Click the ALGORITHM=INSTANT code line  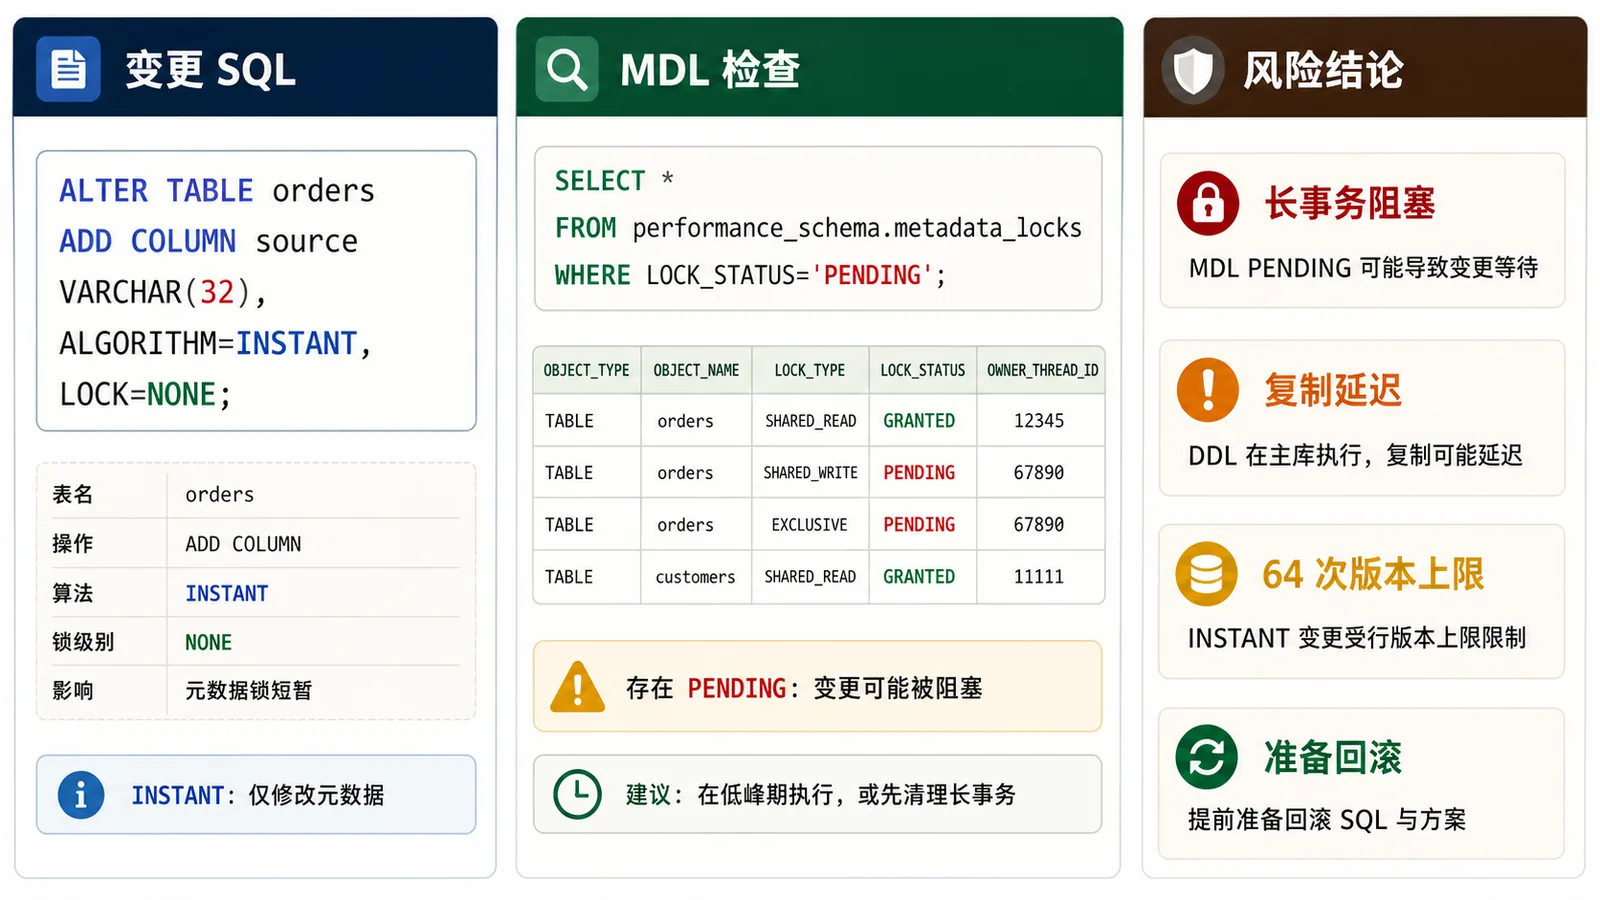pyautogui.click(x=215, y=343)
